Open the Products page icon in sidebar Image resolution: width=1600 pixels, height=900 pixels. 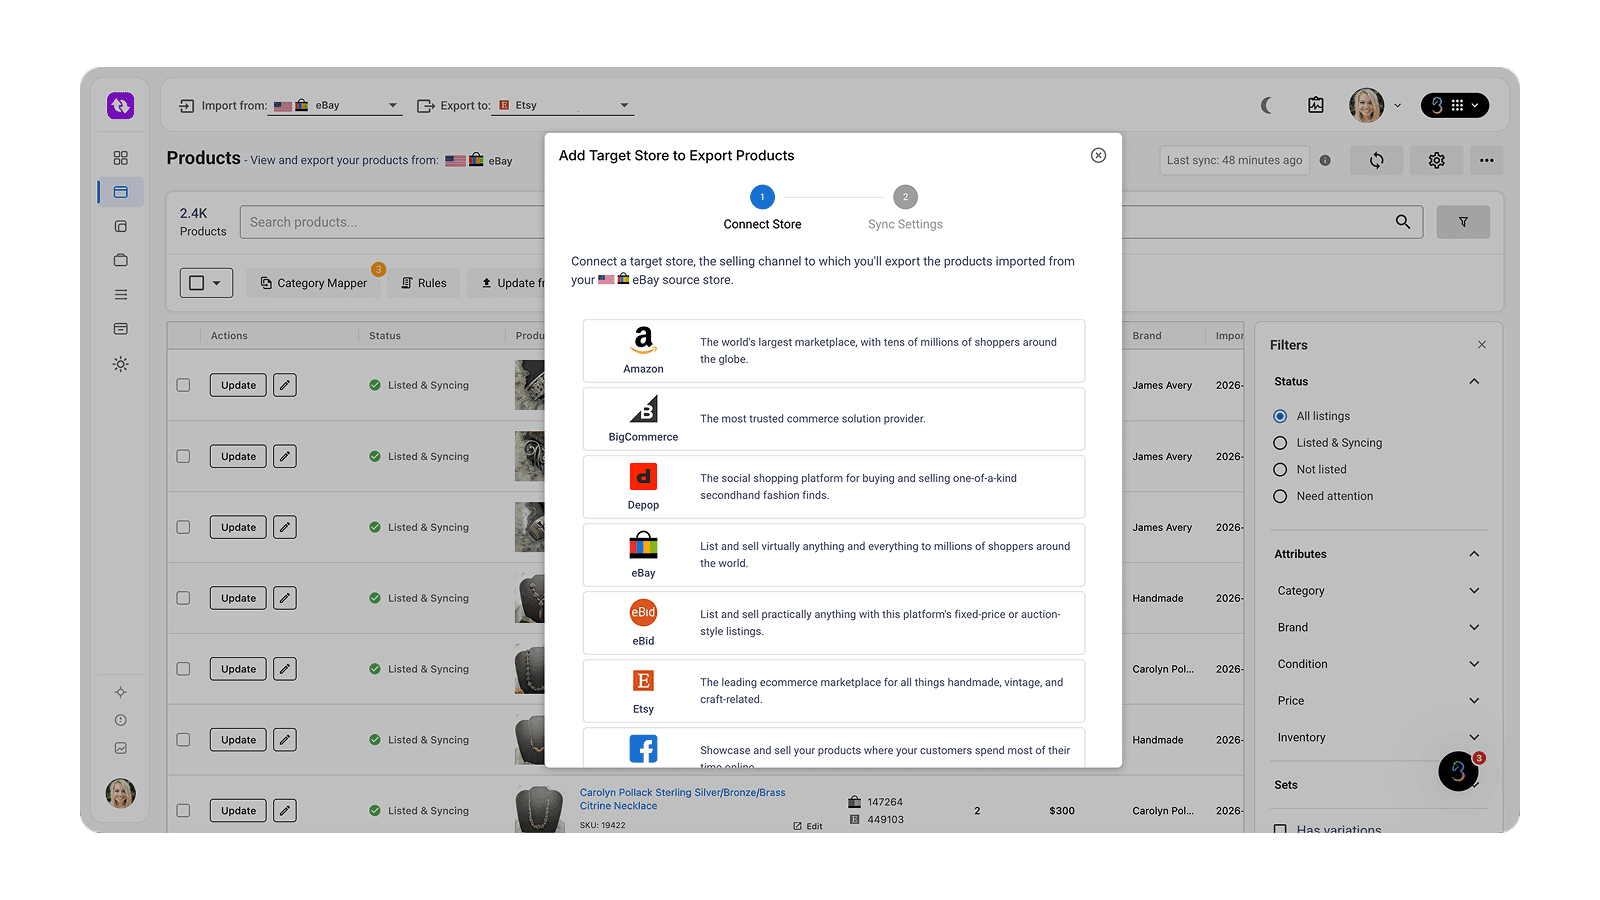pos(121,192)
